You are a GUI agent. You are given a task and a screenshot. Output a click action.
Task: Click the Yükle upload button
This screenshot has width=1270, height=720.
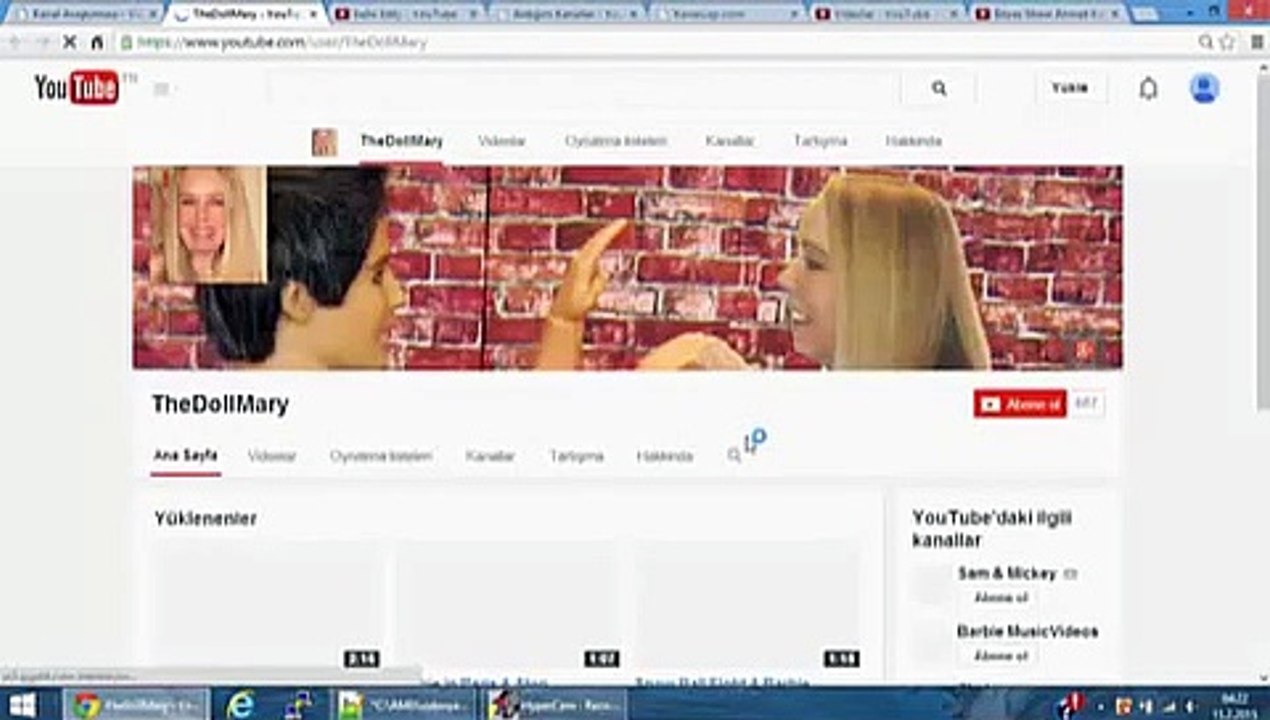[1069, 88]
